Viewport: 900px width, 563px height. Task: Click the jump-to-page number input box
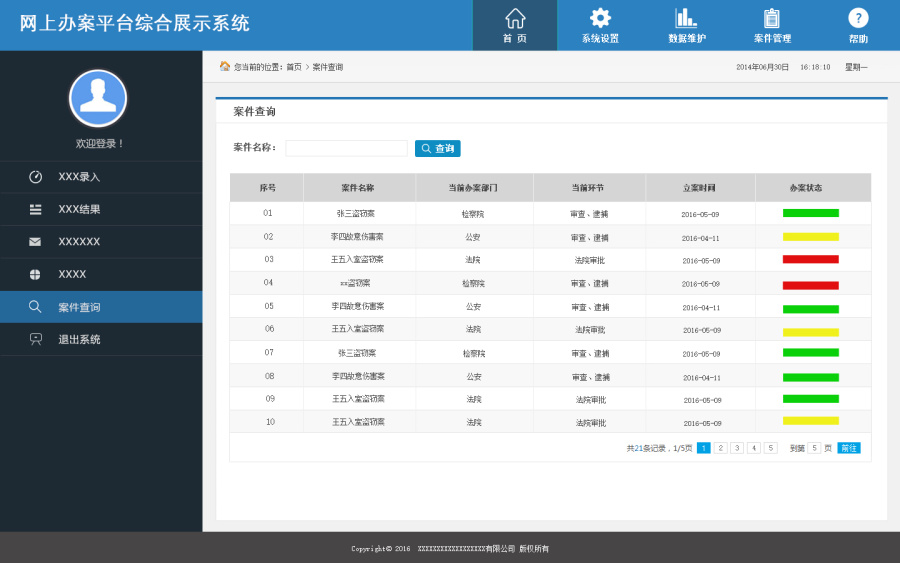coord(814,448)
